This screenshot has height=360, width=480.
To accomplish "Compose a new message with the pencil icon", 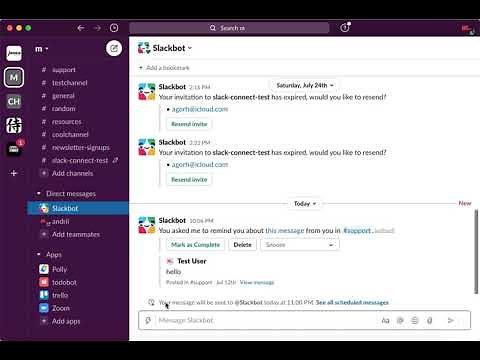I will 114,49.
